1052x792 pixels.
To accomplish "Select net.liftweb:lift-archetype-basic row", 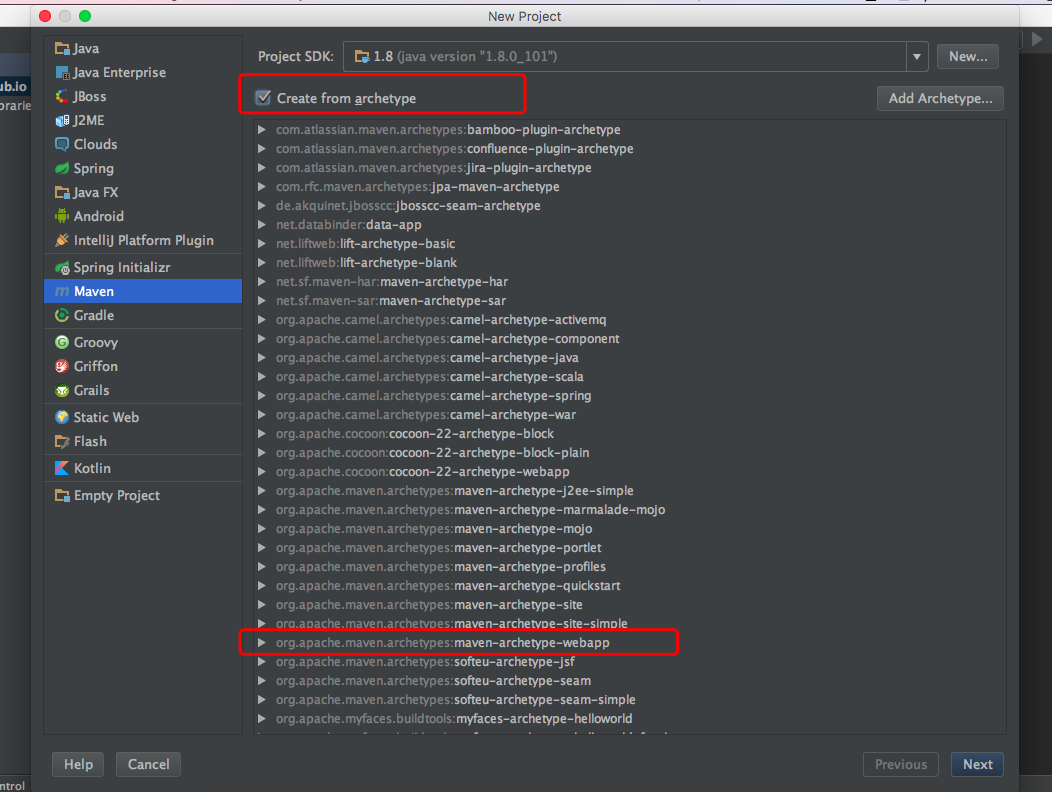I will point(629,244).
